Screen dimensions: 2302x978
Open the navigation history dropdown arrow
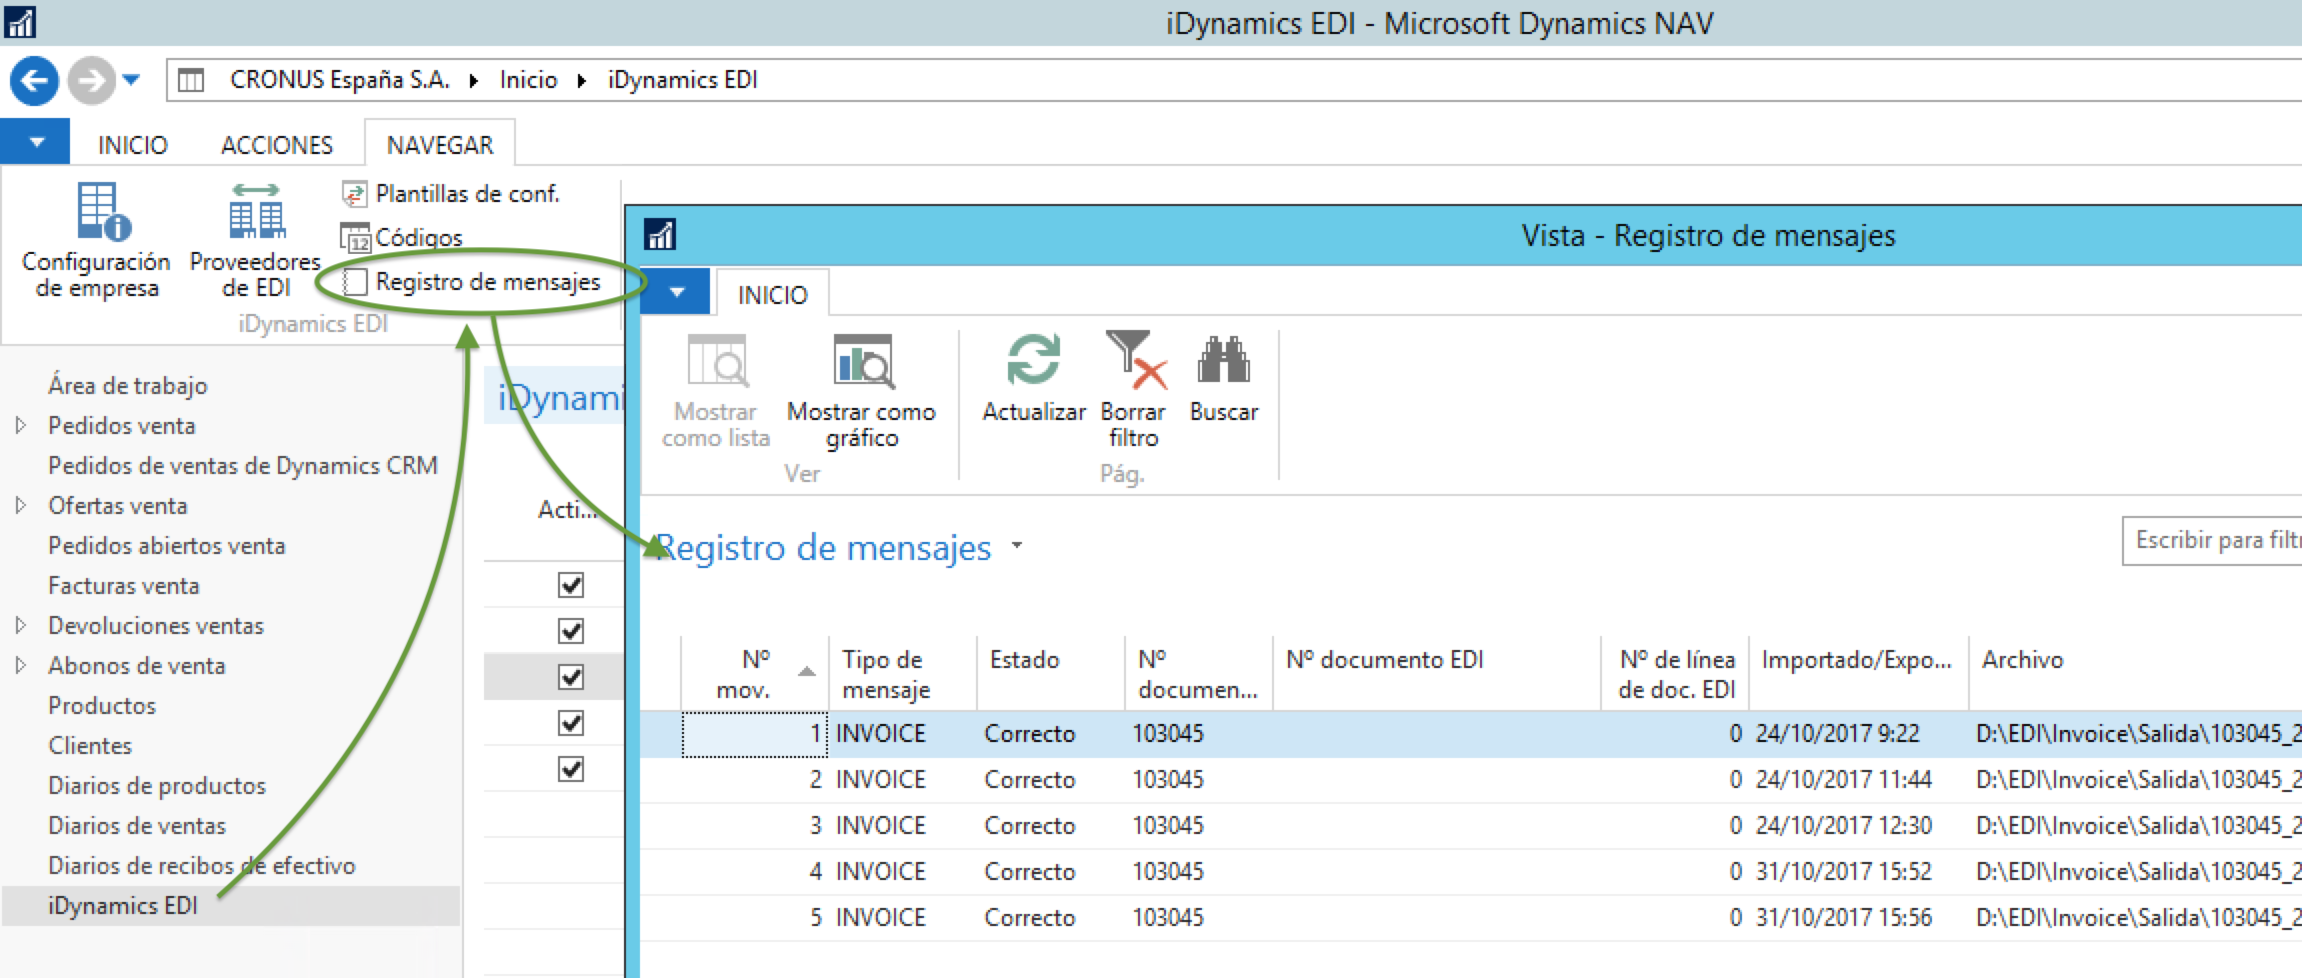click(x=131, y=80)
